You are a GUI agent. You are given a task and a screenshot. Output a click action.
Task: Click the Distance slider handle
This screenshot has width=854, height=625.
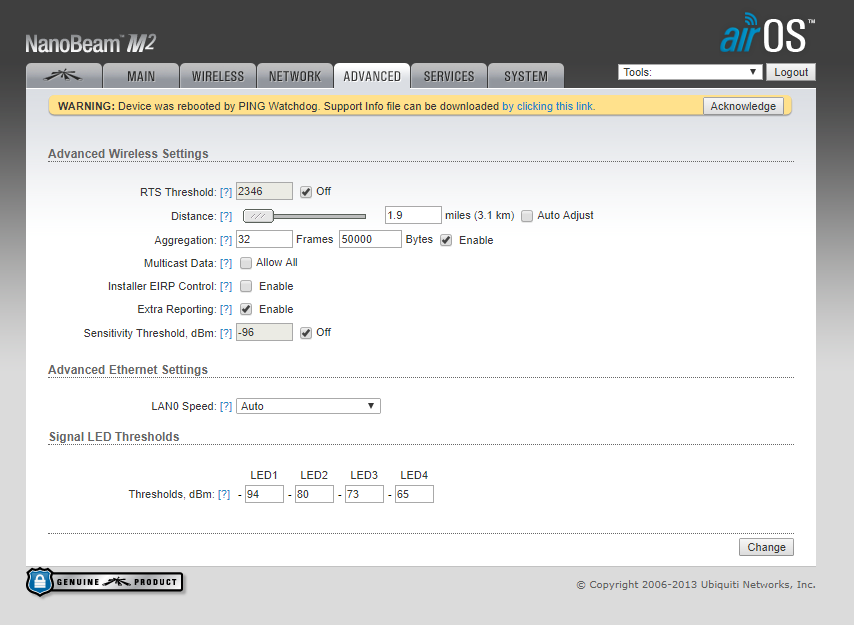click(258, 216)
